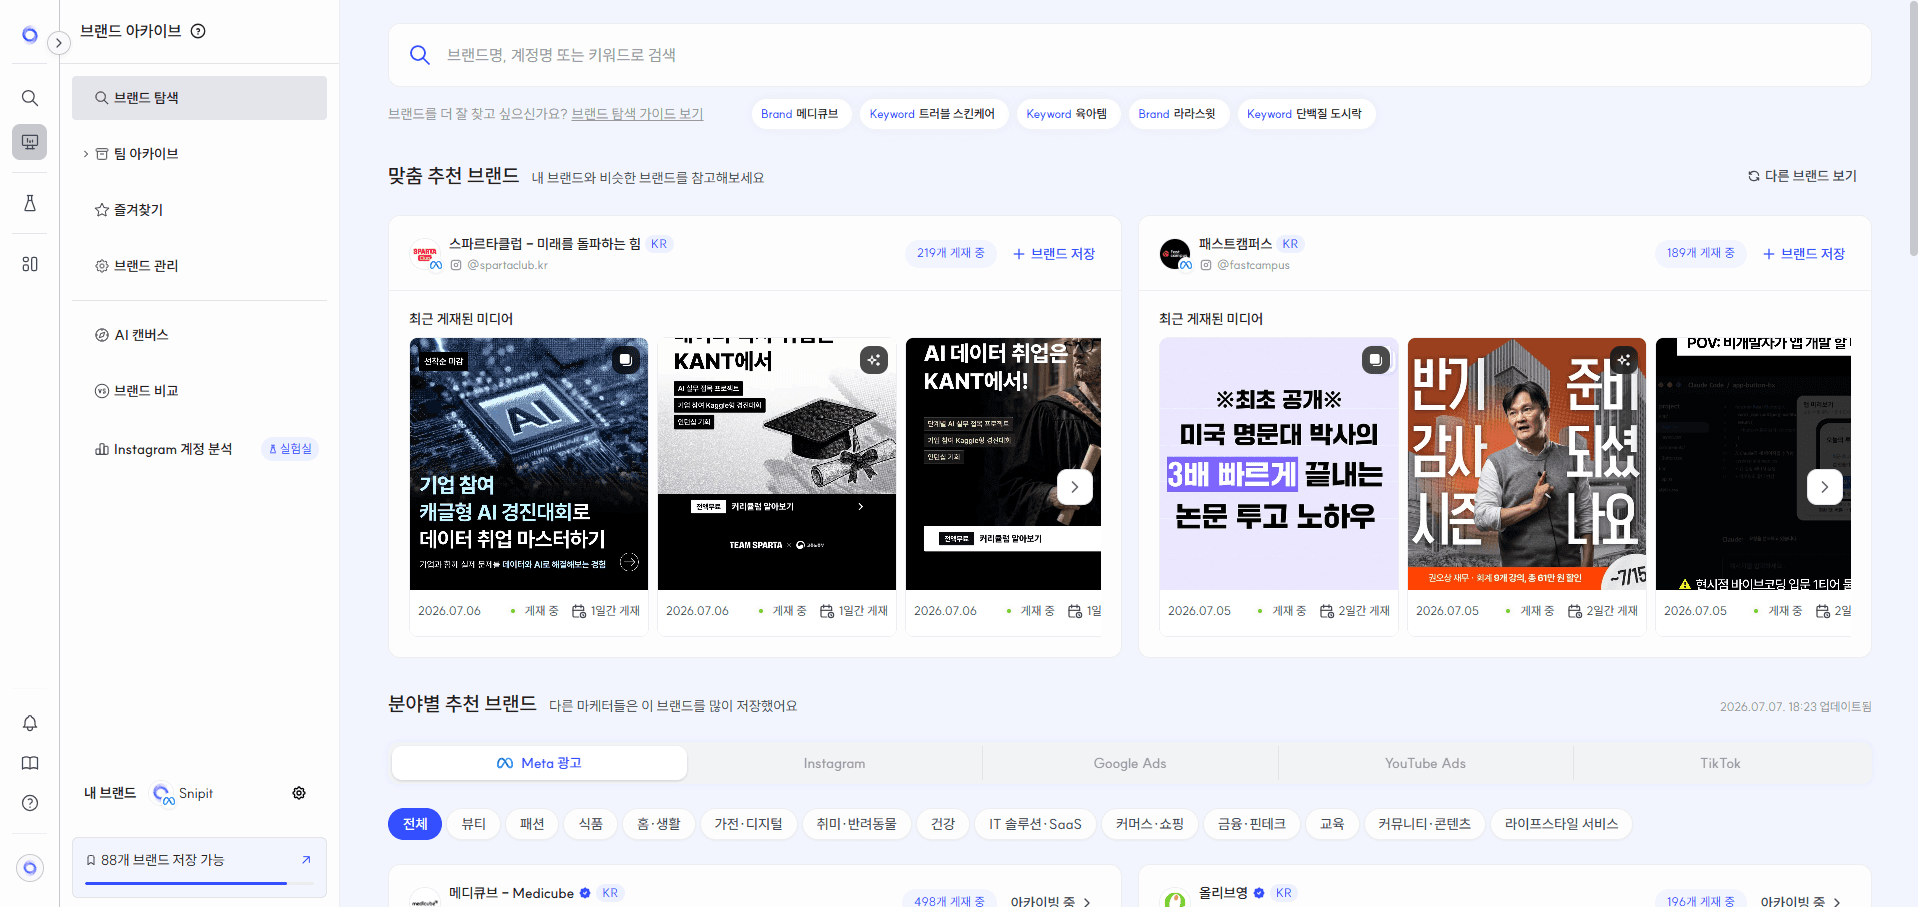Filter by 홈·생활 category
This screenshot has height=907, width=1918.
point(659,824)
